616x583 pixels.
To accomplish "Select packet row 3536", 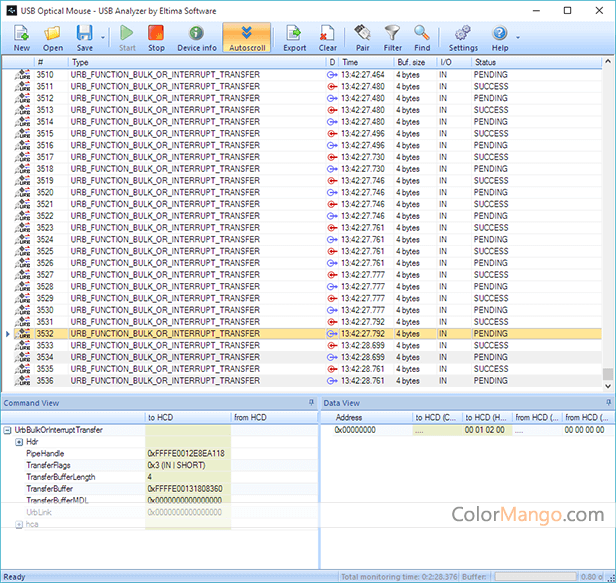I will pyautogui.click(x=308, y=381).
